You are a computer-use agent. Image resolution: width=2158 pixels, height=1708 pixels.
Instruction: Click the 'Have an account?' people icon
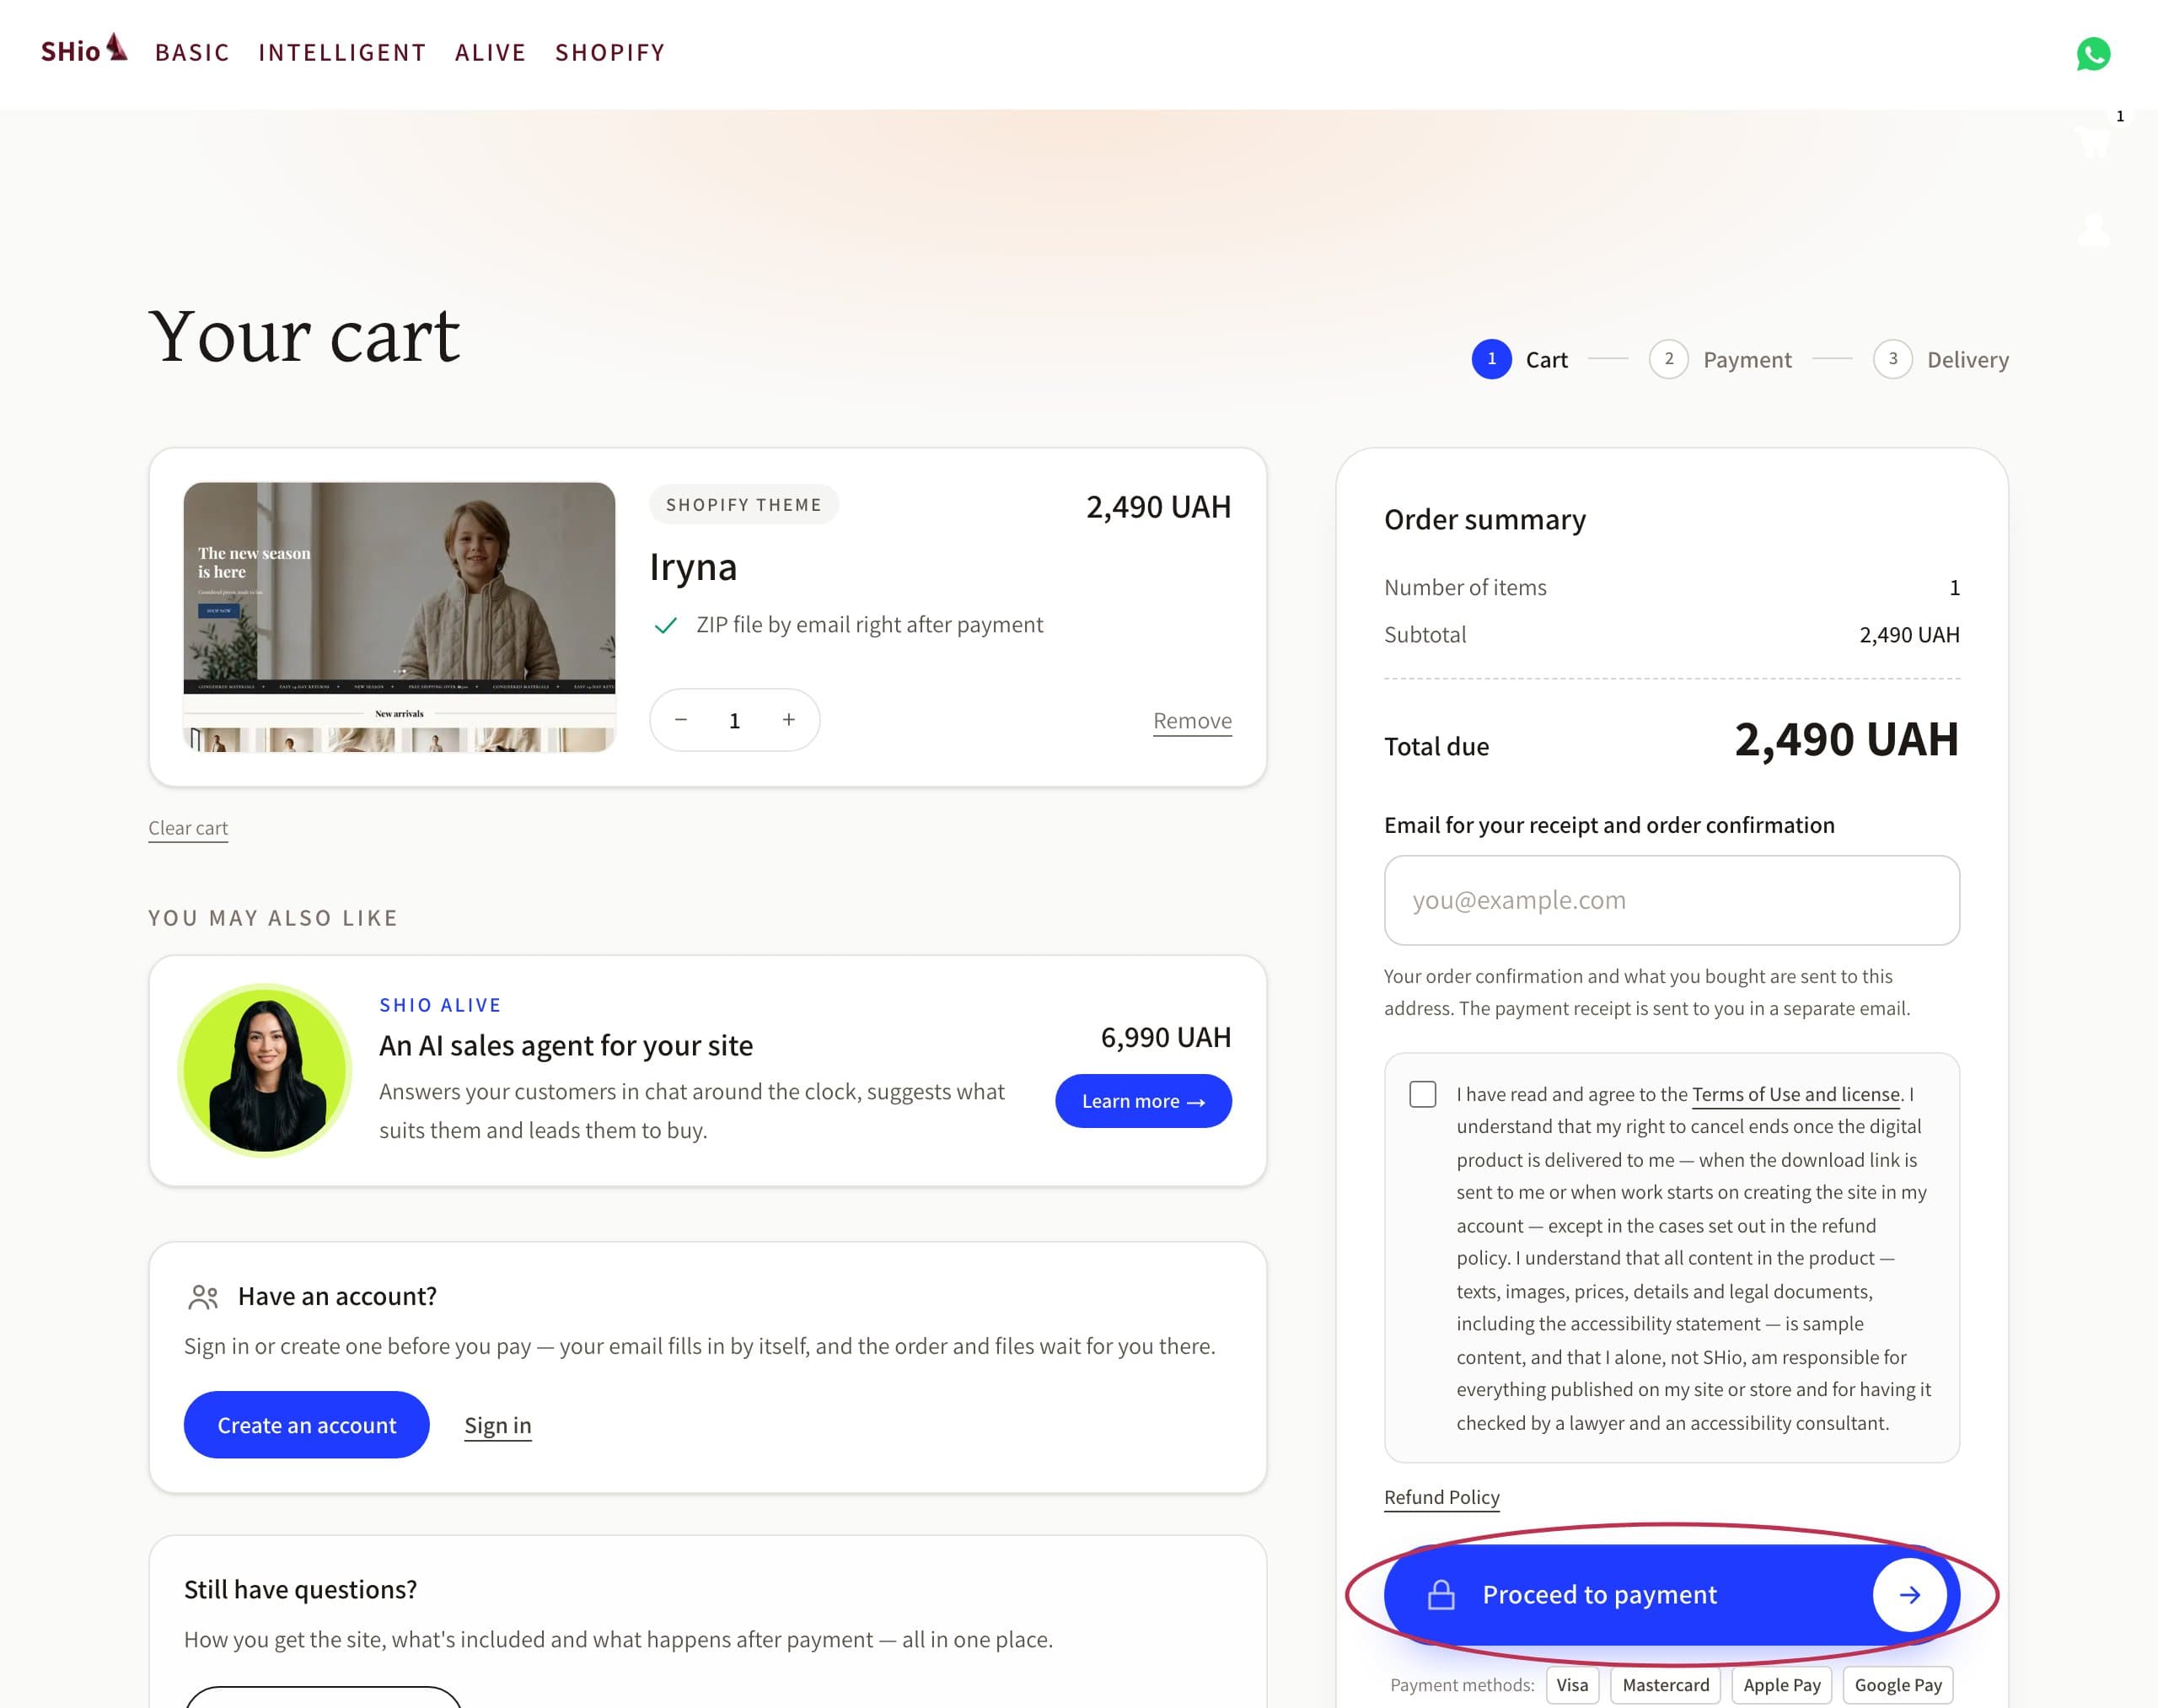203,1297
